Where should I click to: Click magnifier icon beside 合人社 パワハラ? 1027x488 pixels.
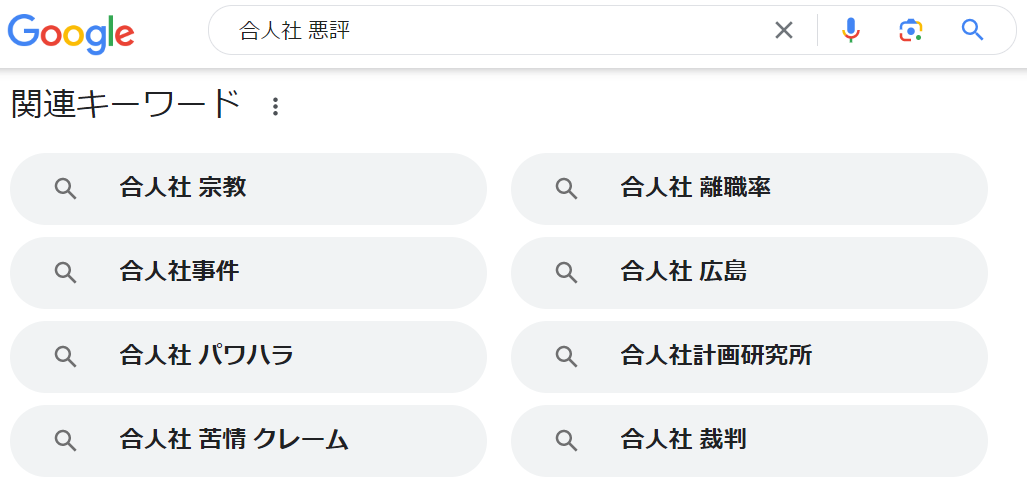pyautogui.click(x=65, y=357)
